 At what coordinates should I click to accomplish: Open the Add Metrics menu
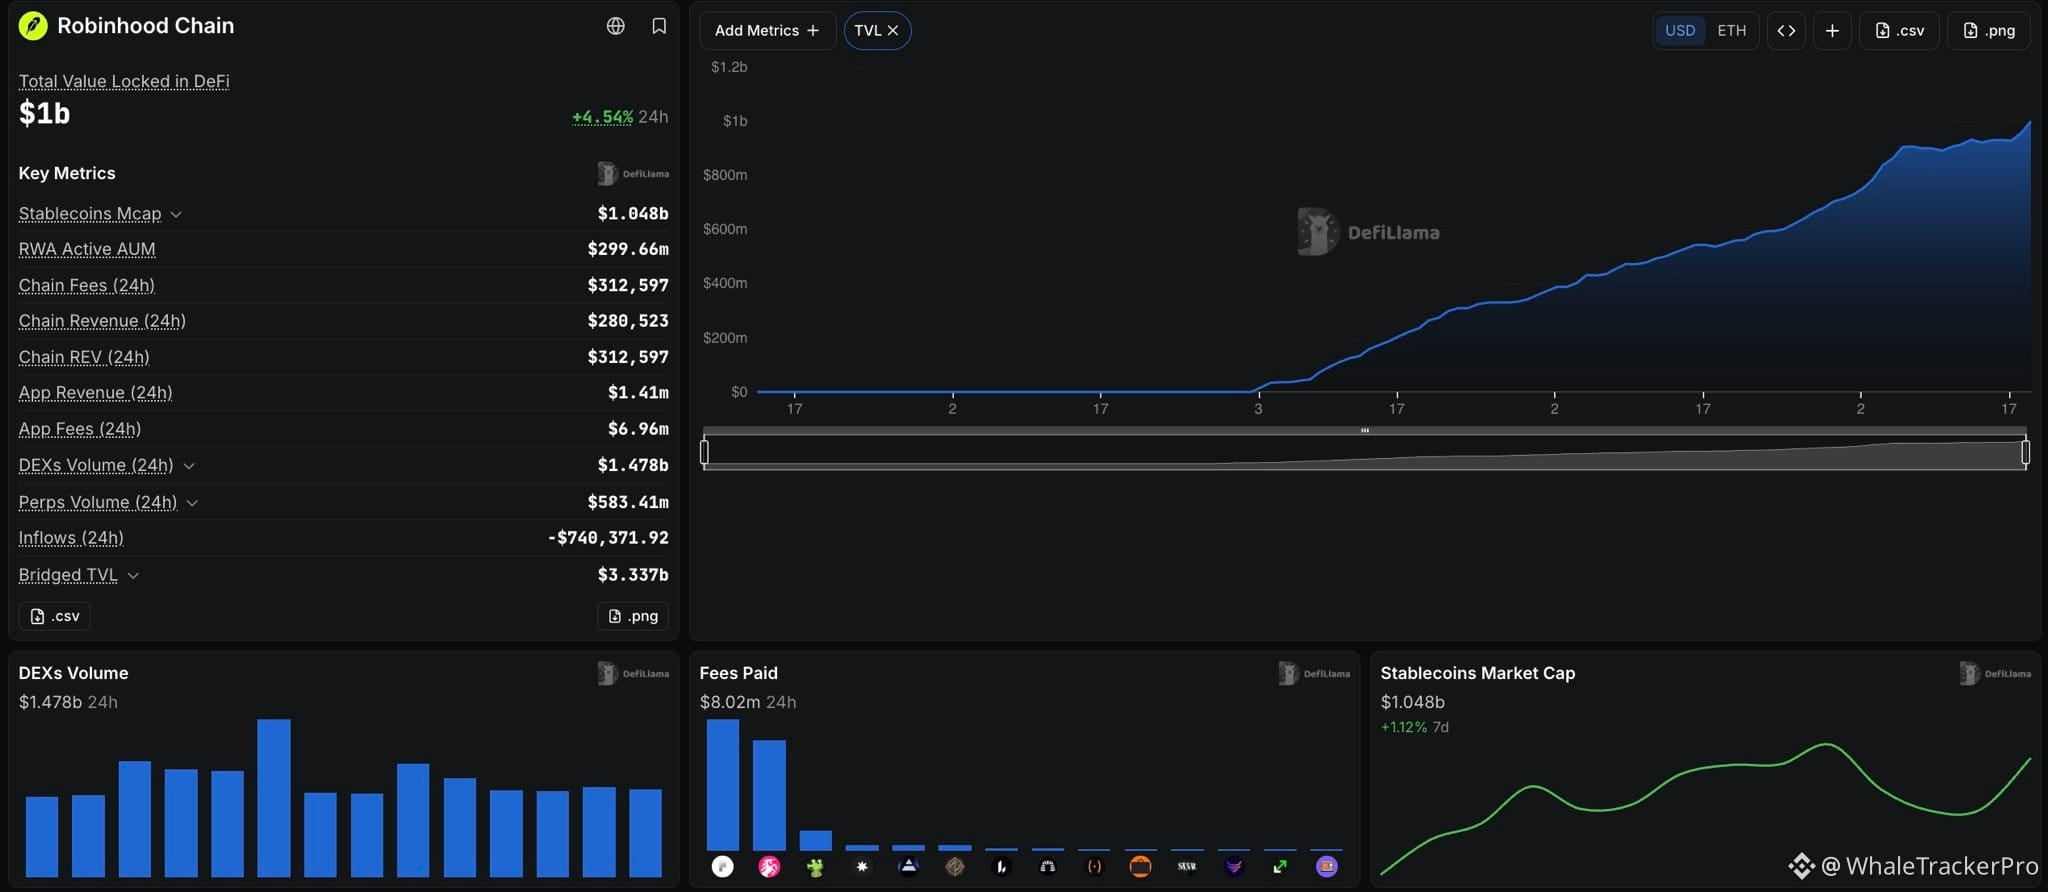tap(767, 31)
